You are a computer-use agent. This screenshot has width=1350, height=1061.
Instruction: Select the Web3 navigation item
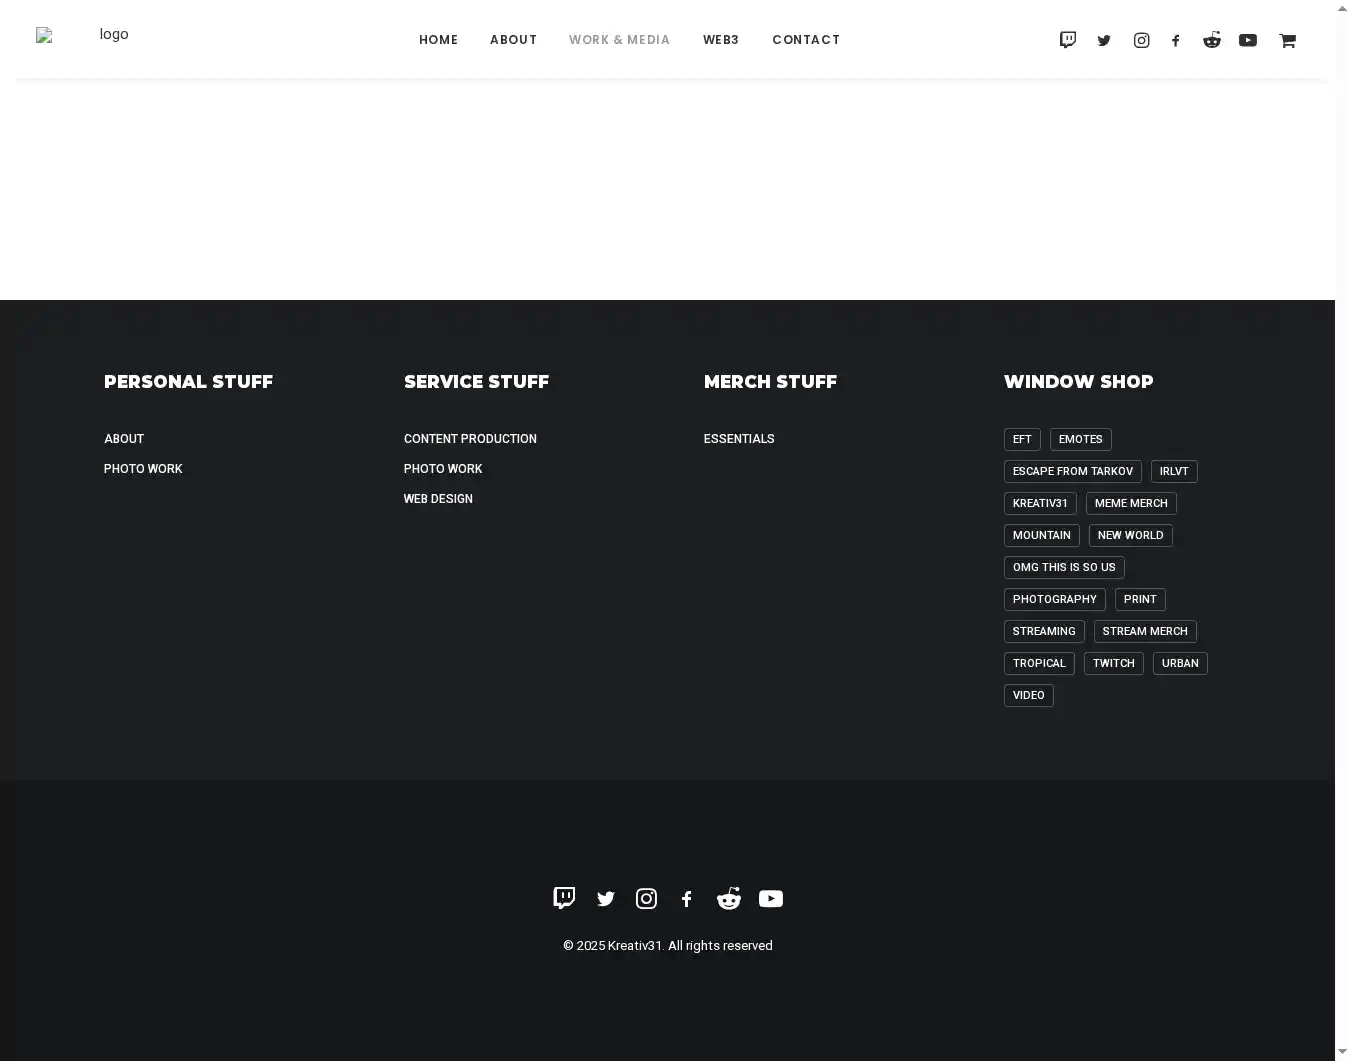(721, 40)
